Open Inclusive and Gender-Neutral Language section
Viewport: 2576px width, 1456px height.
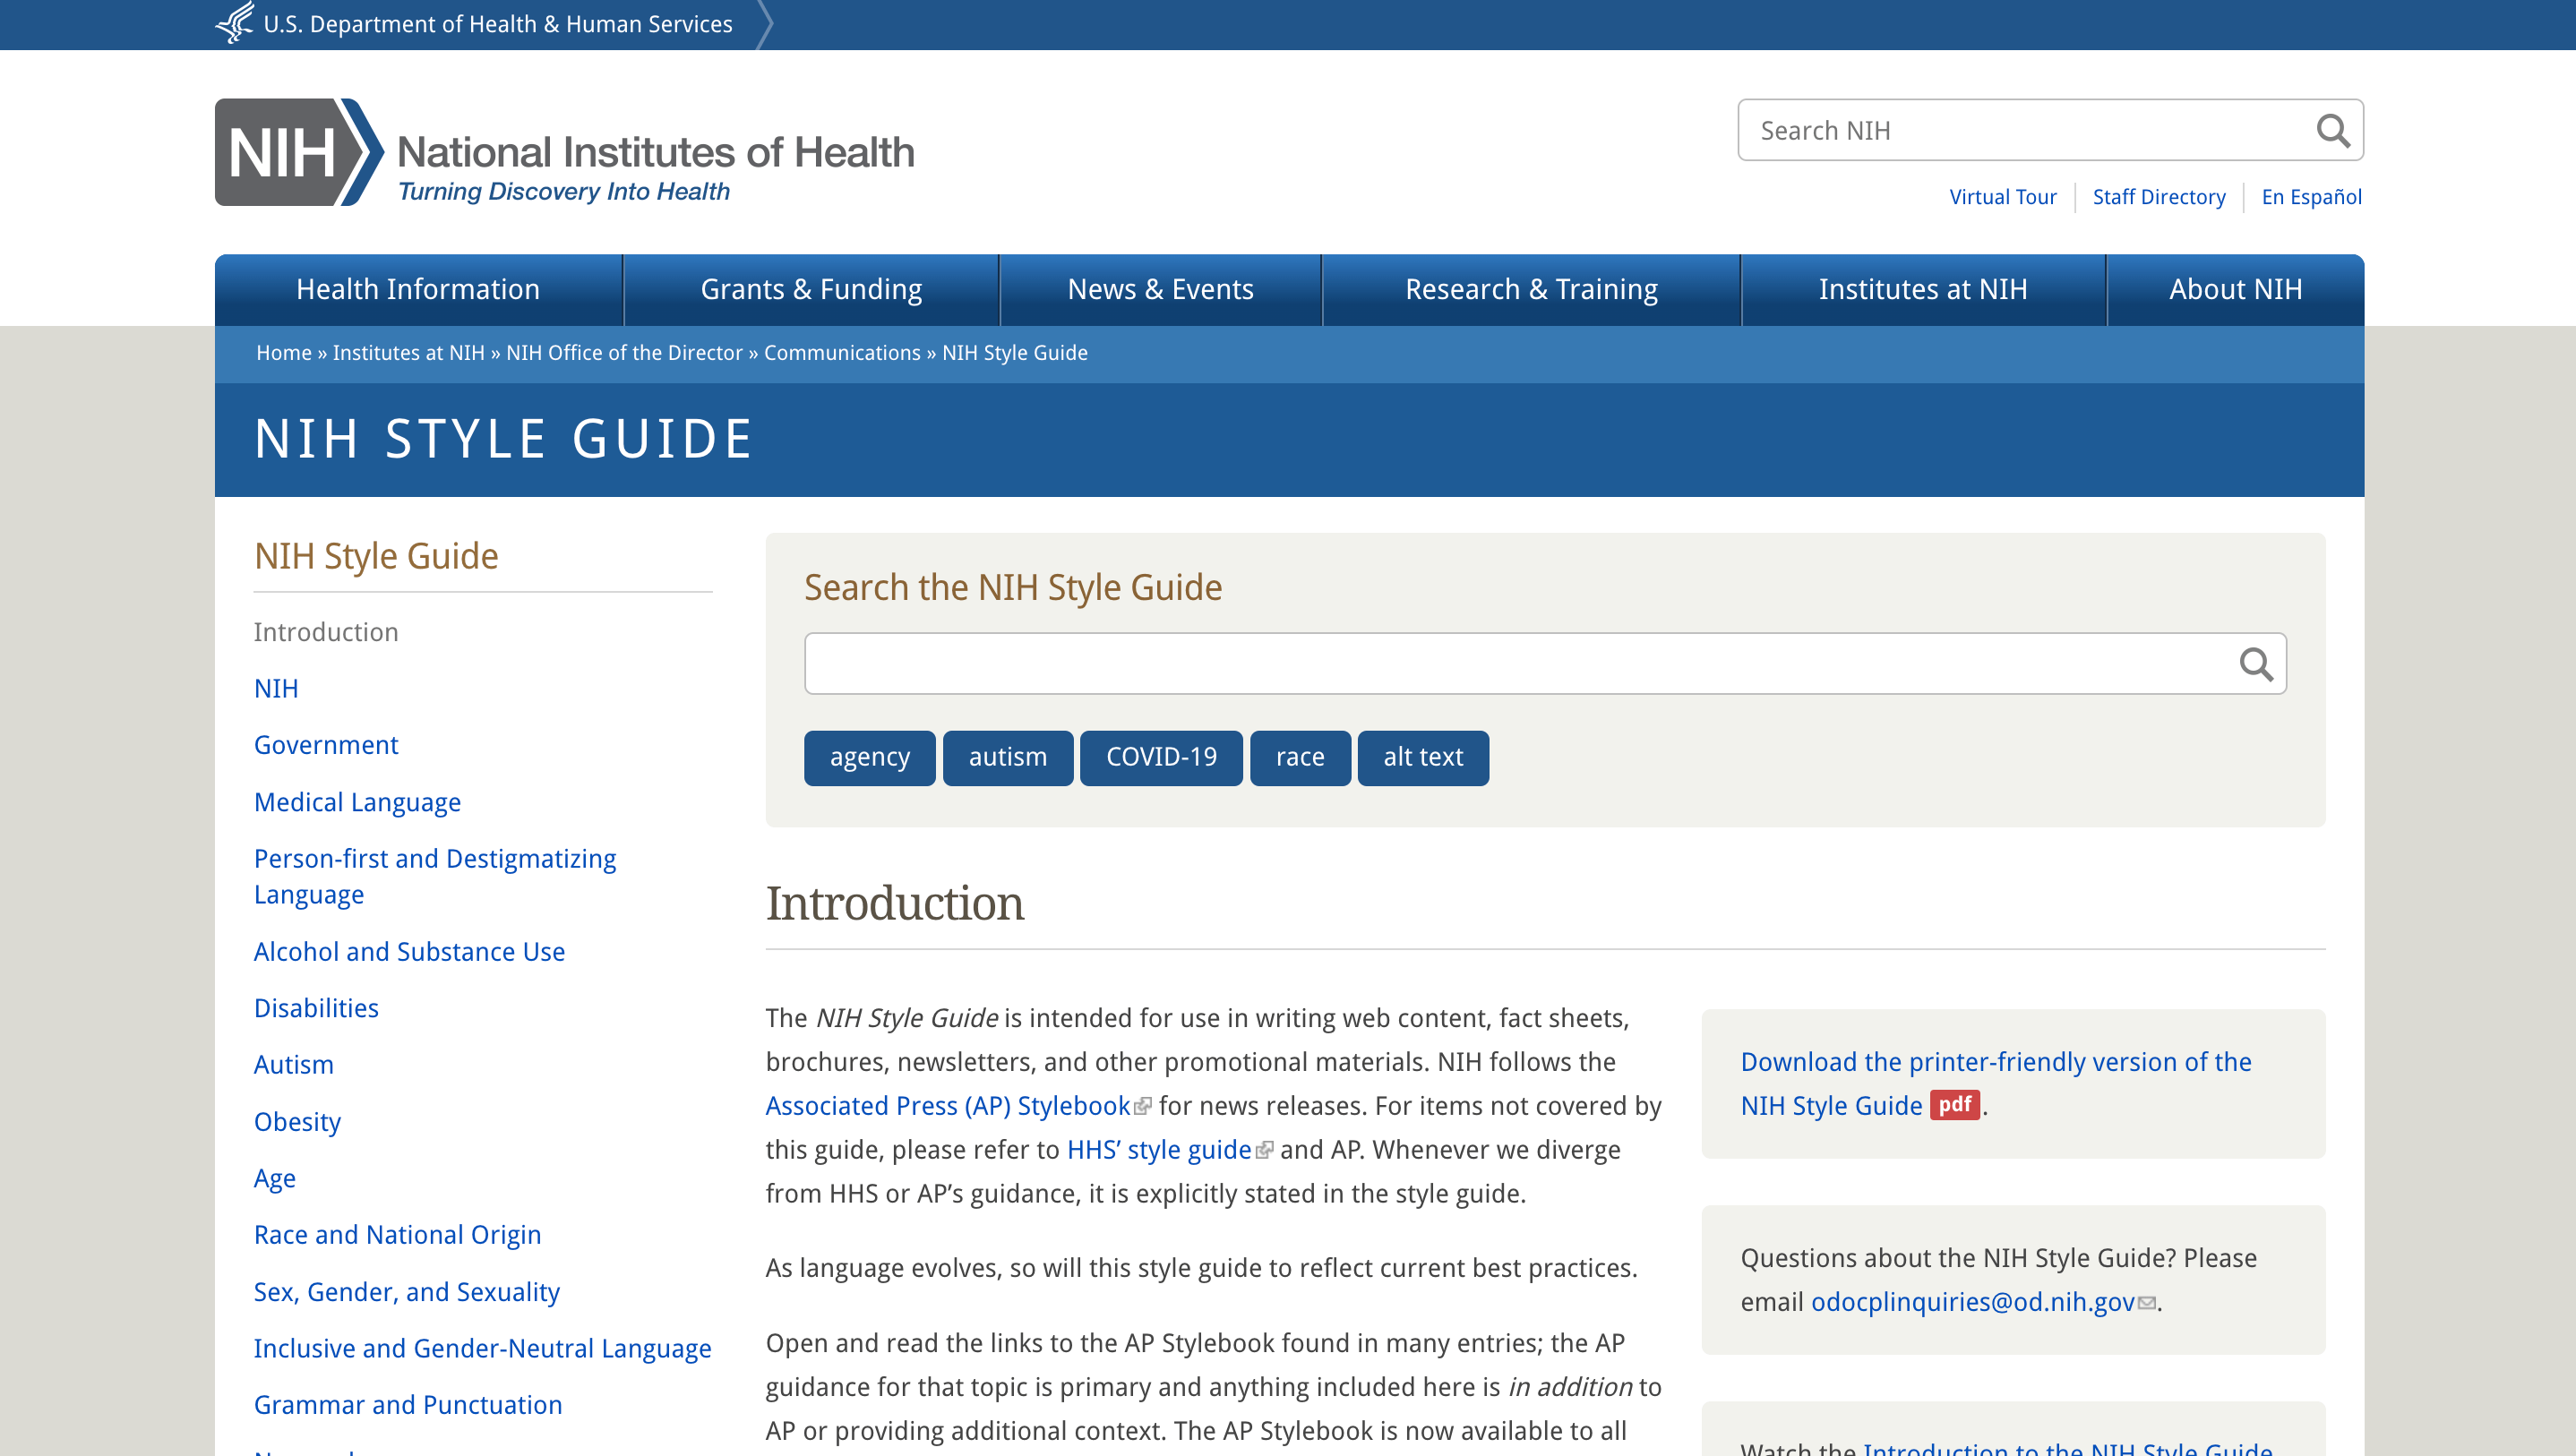pyautogui.click(x=482, y=1349)
